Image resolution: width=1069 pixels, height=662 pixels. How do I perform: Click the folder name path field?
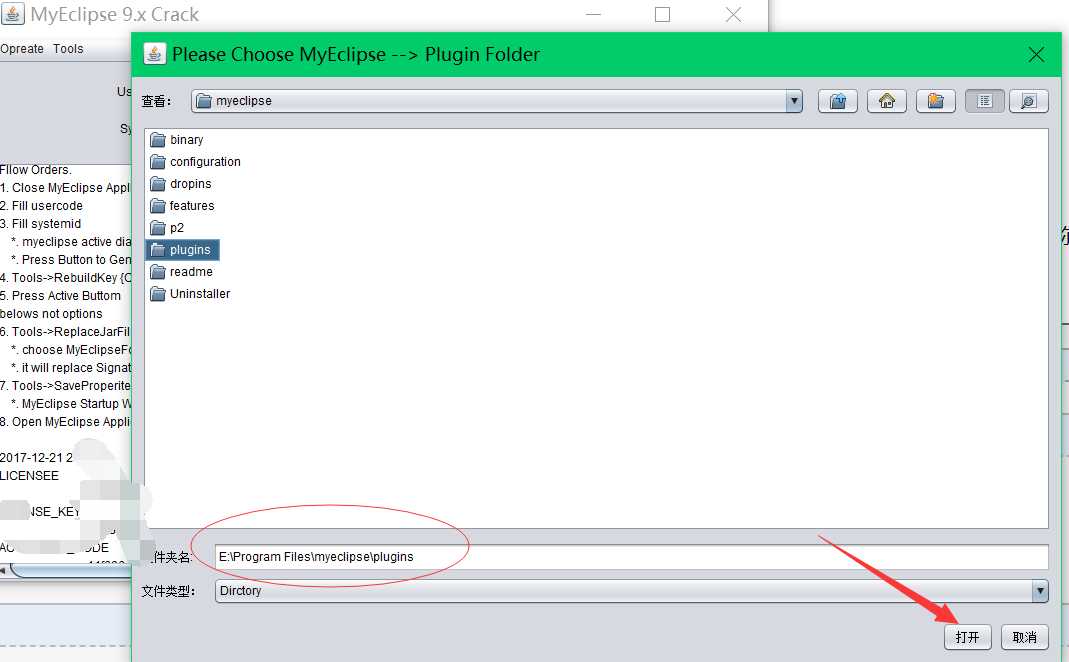coord(631,557)
